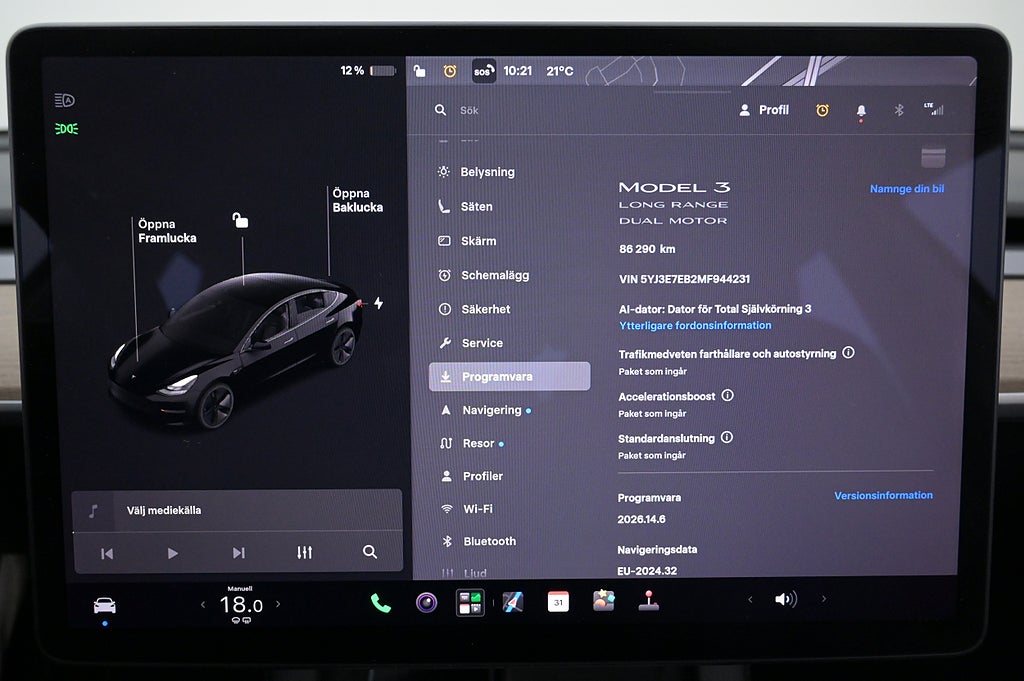Show info for Accelerationsboost
Screen dimensions: 1024x681
point(728,395)
